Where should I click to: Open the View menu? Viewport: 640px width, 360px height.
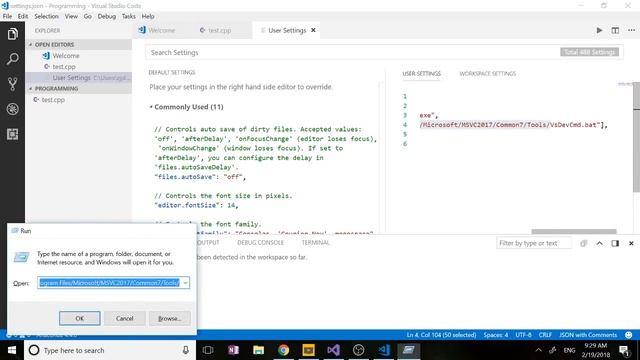point(71,16)
